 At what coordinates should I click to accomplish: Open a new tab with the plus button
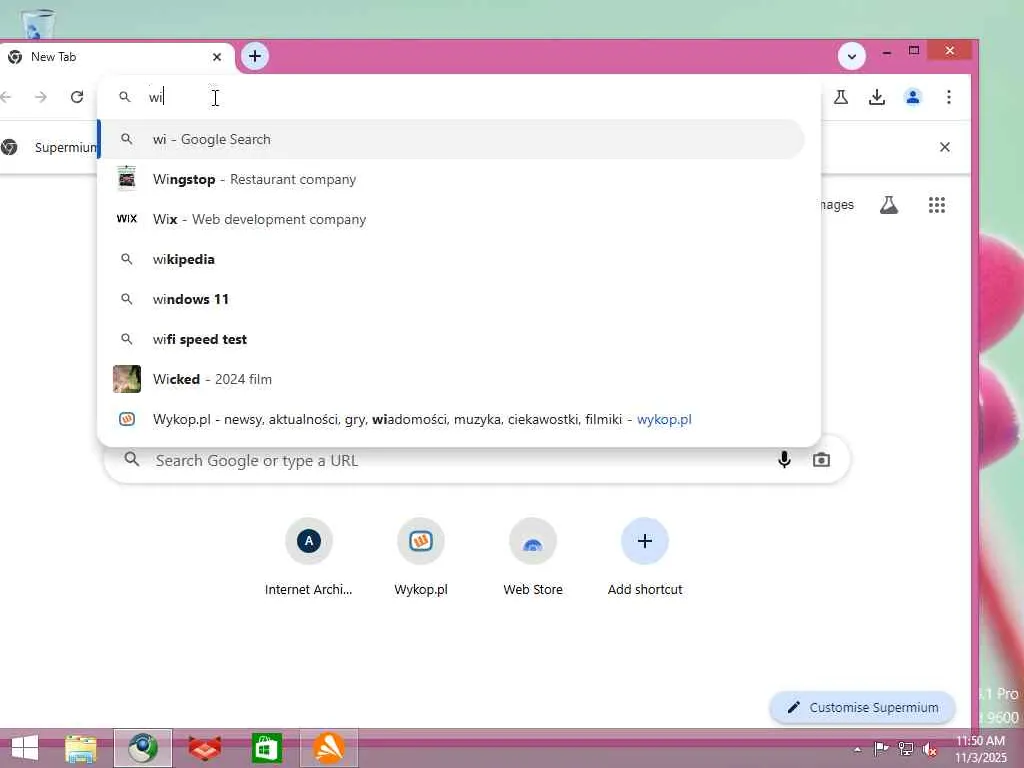point(255,56)
